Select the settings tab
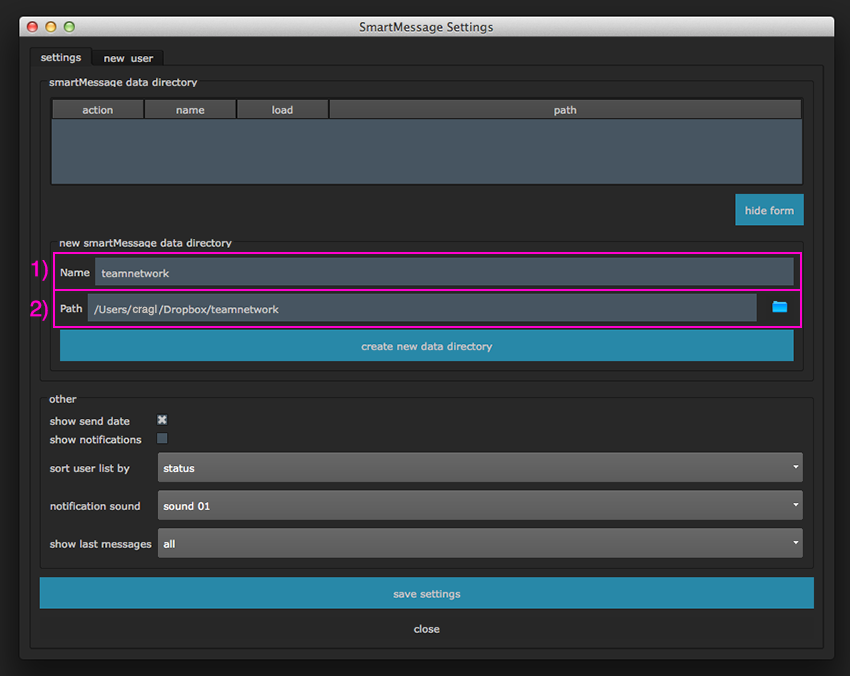Screen dimensions: 850x676 [61, 57]
